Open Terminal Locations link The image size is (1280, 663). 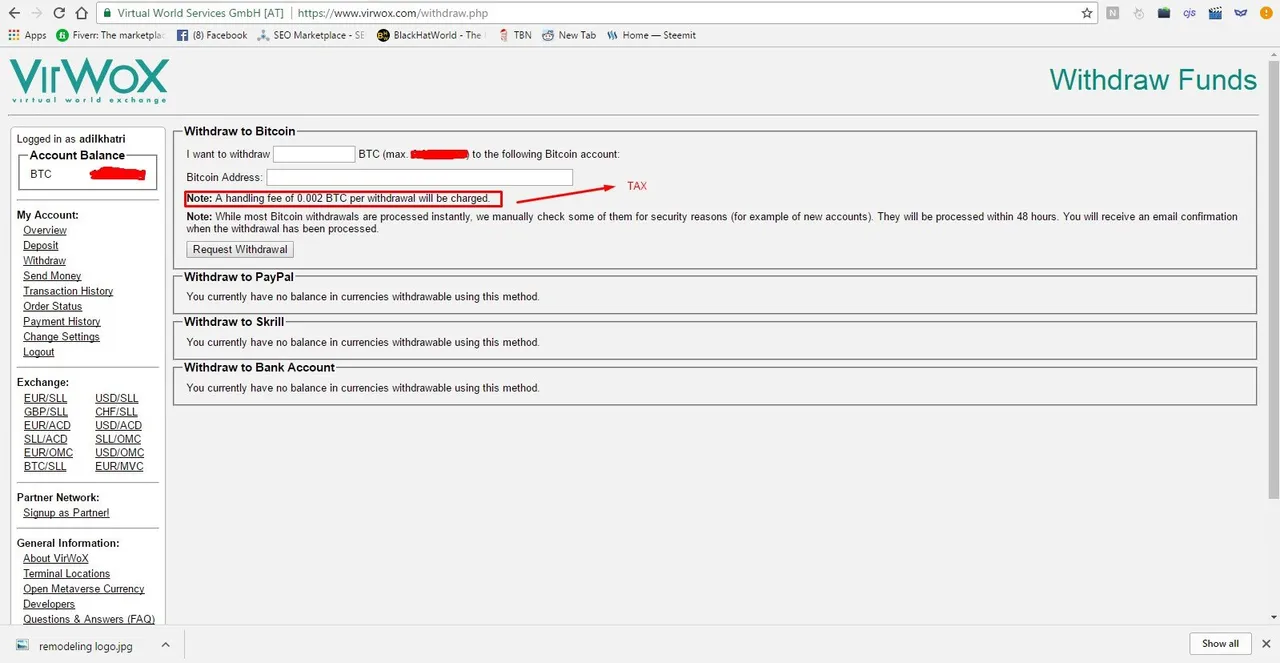coord(67,573)
